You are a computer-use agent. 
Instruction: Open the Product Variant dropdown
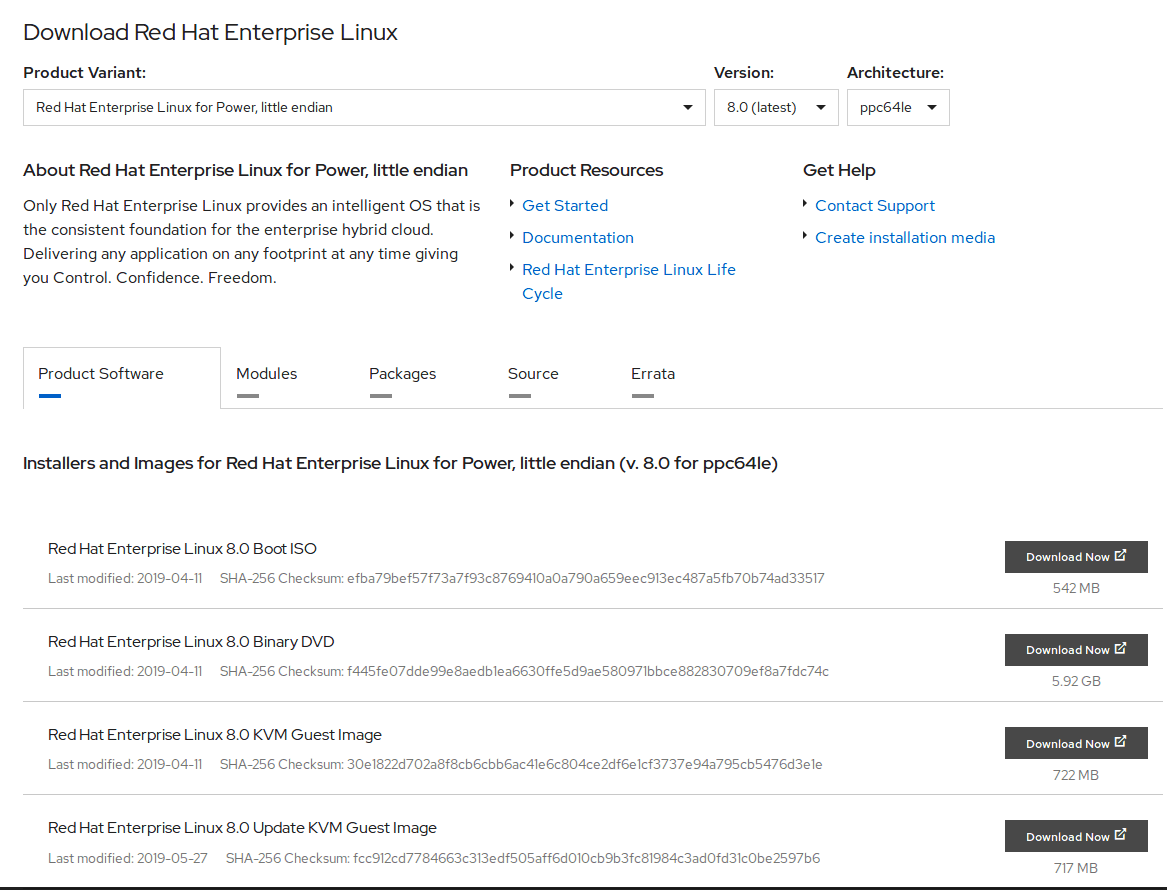click(x=364, y=108)
